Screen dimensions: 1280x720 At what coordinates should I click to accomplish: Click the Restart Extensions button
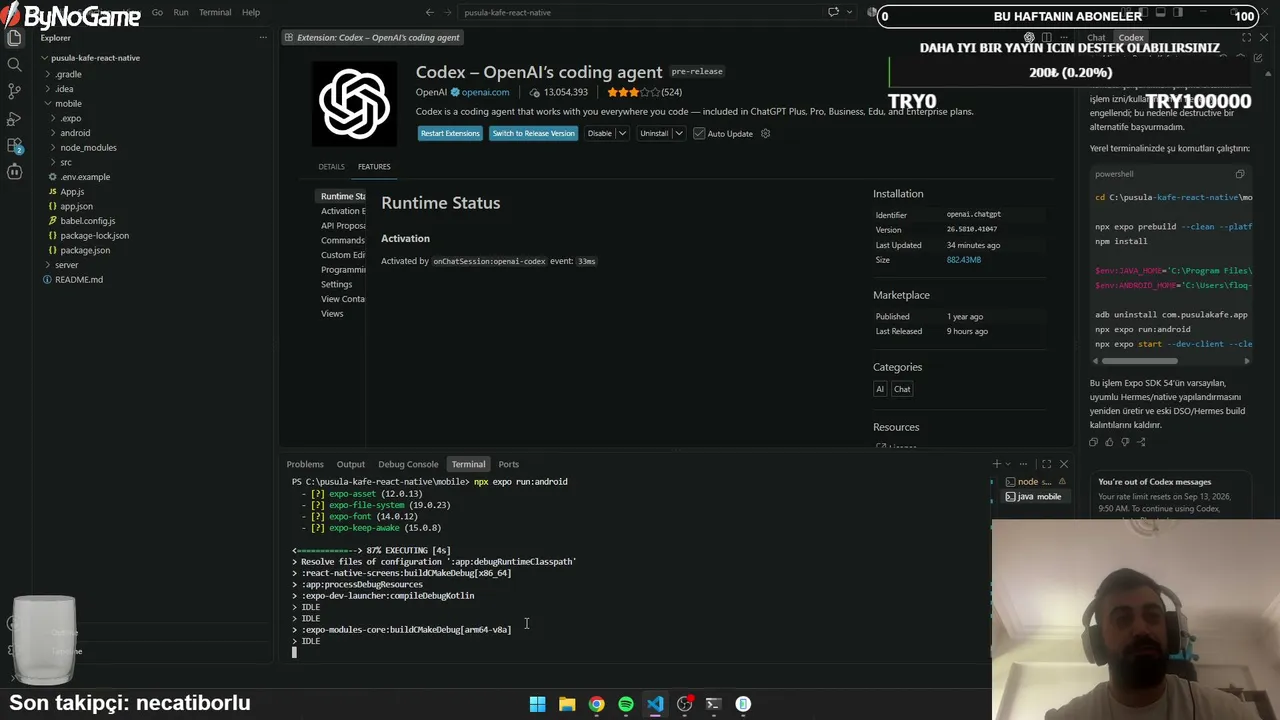coord(450,133)
